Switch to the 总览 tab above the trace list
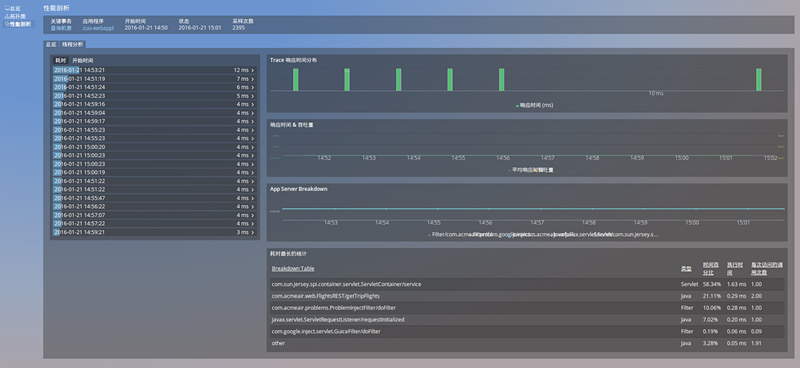This screenshot has width=800, height=368. coord(51,44)
